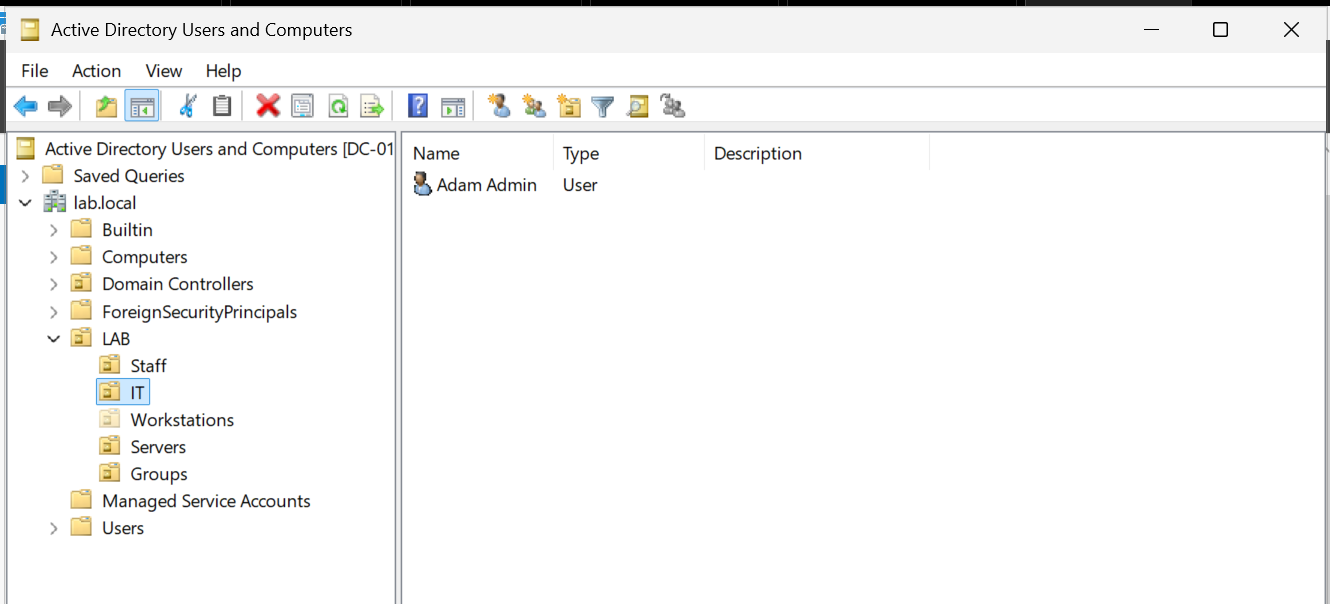The image size is (1330, 604).
Task: Go back using the blue Back arrow
Action: point(26,106)
